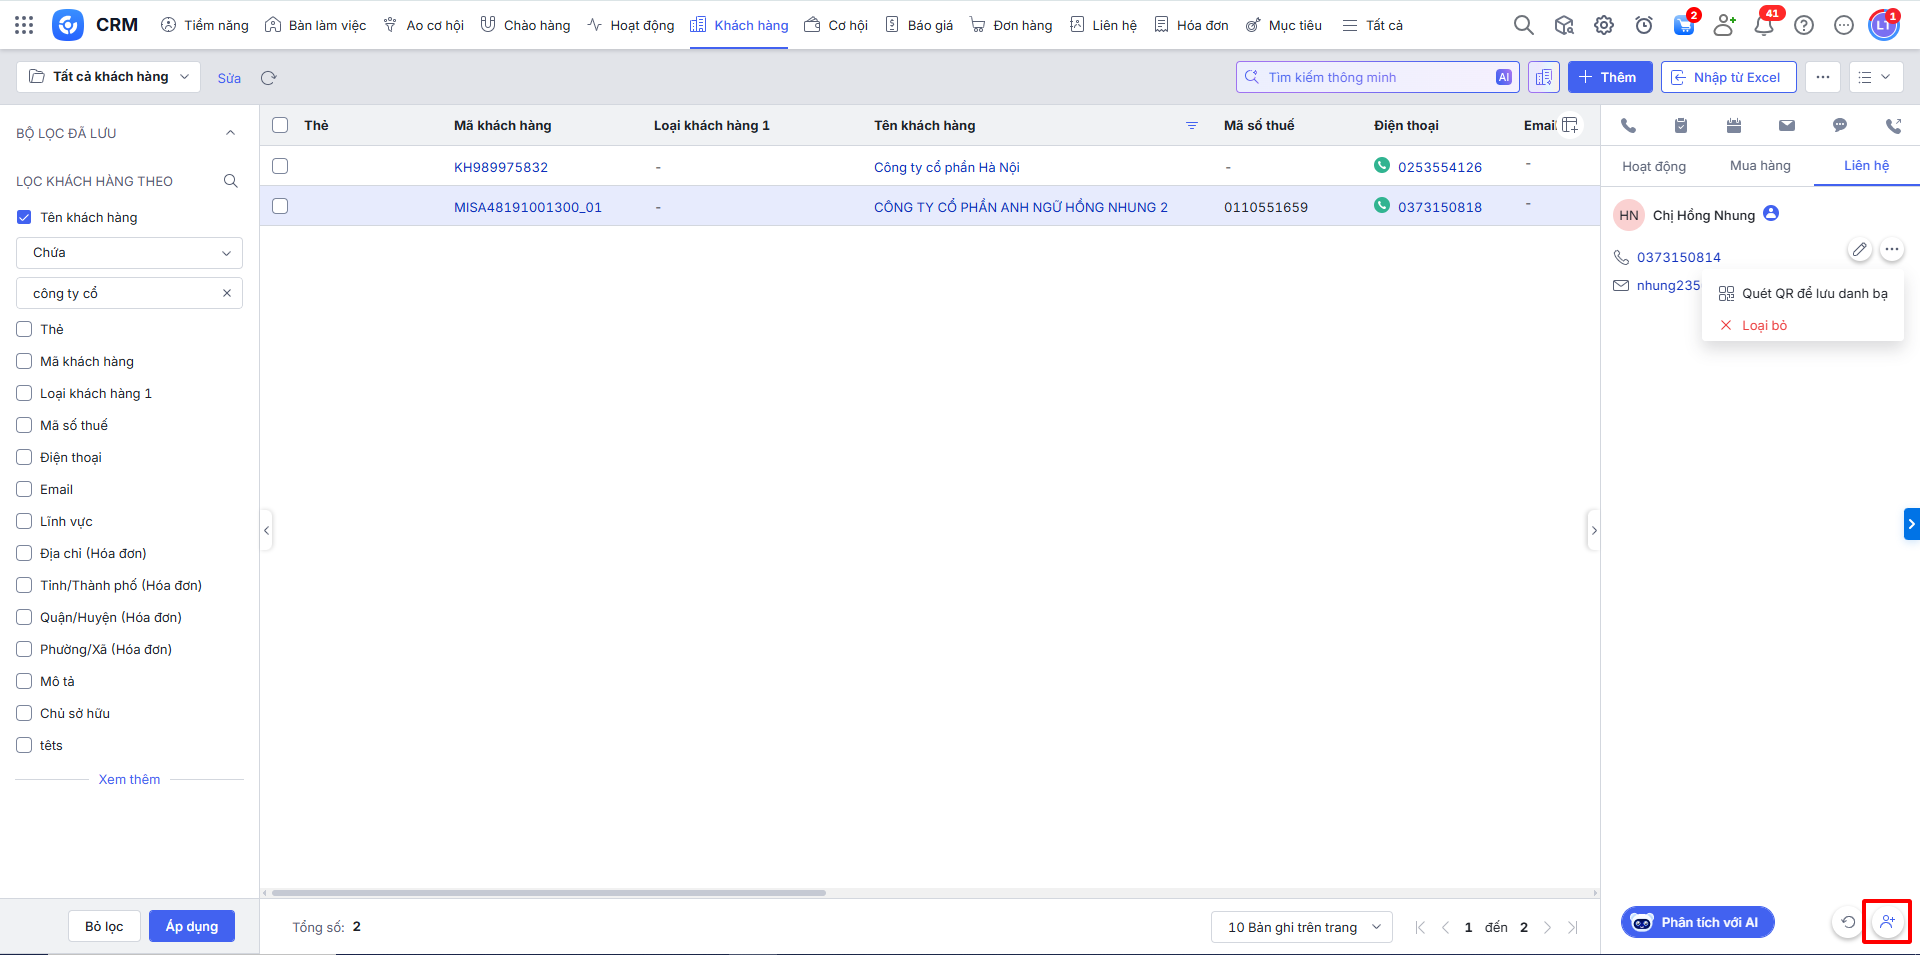The height and width of the screenshot is (955, 1920).
Task: Click the email envelope icon in side panel
Action: pos(1787,126)
